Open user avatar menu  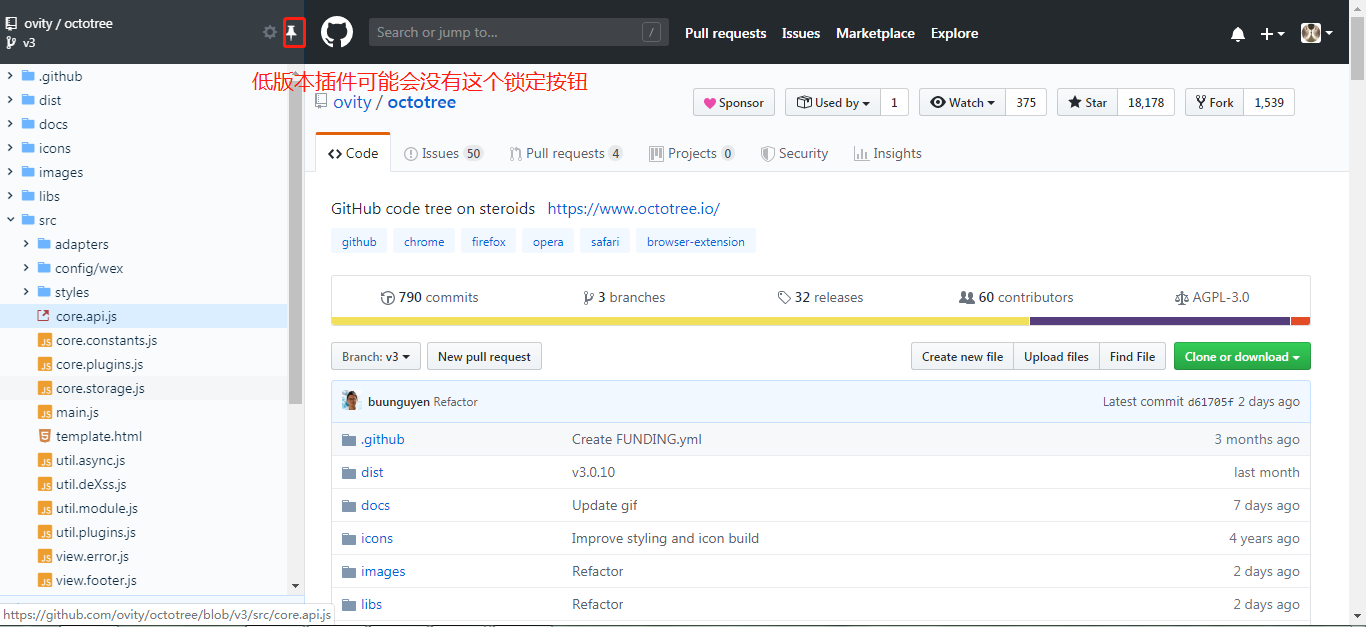pyautogui.click(x=1317, y=33)
